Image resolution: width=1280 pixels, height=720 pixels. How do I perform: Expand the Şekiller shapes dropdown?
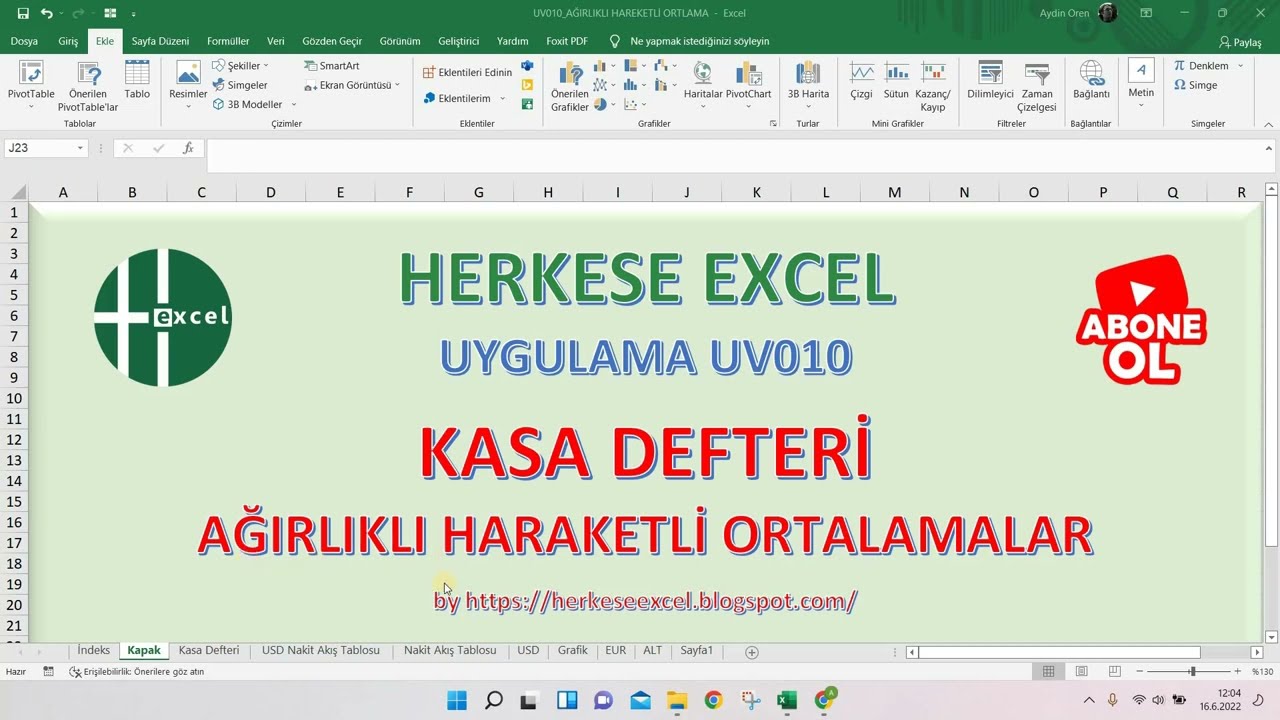pyautogui.click(x=266, y=66)
